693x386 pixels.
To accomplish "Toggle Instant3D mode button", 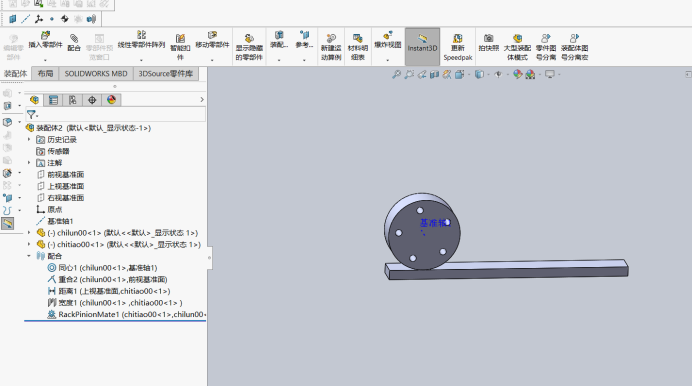I will [423, 46].
